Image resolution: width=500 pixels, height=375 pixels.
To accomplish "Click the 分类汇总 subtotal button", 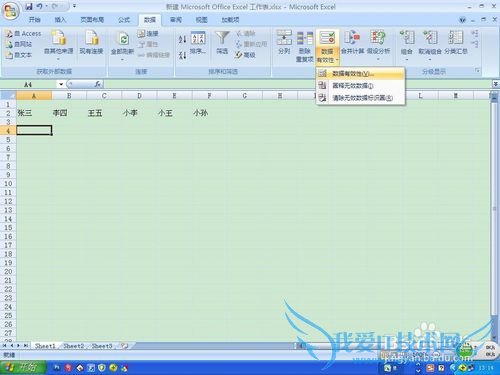I will pyautogui.click(x=456, y=43).
